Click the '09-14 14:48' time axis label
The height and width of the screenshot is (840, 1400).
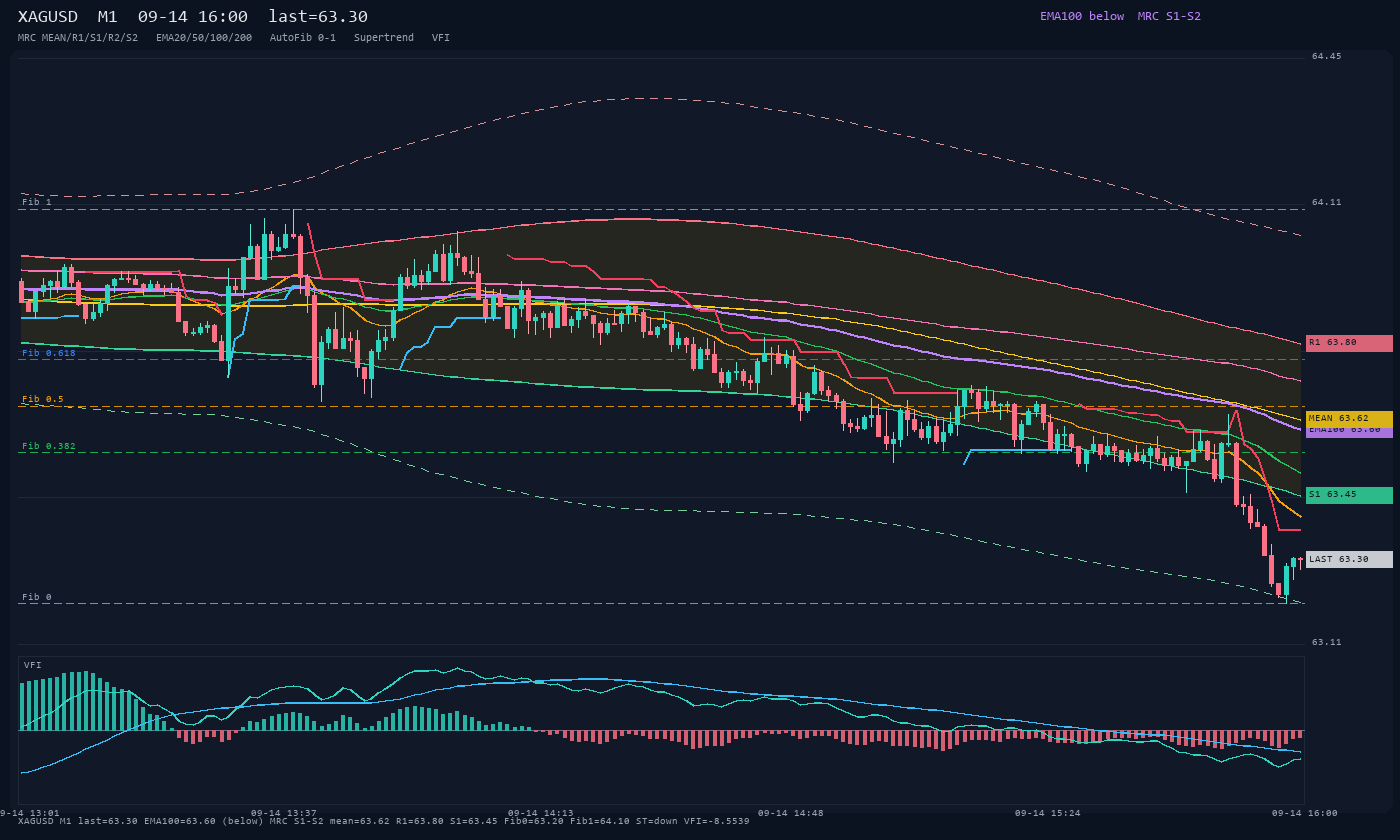tap(791, 813)
